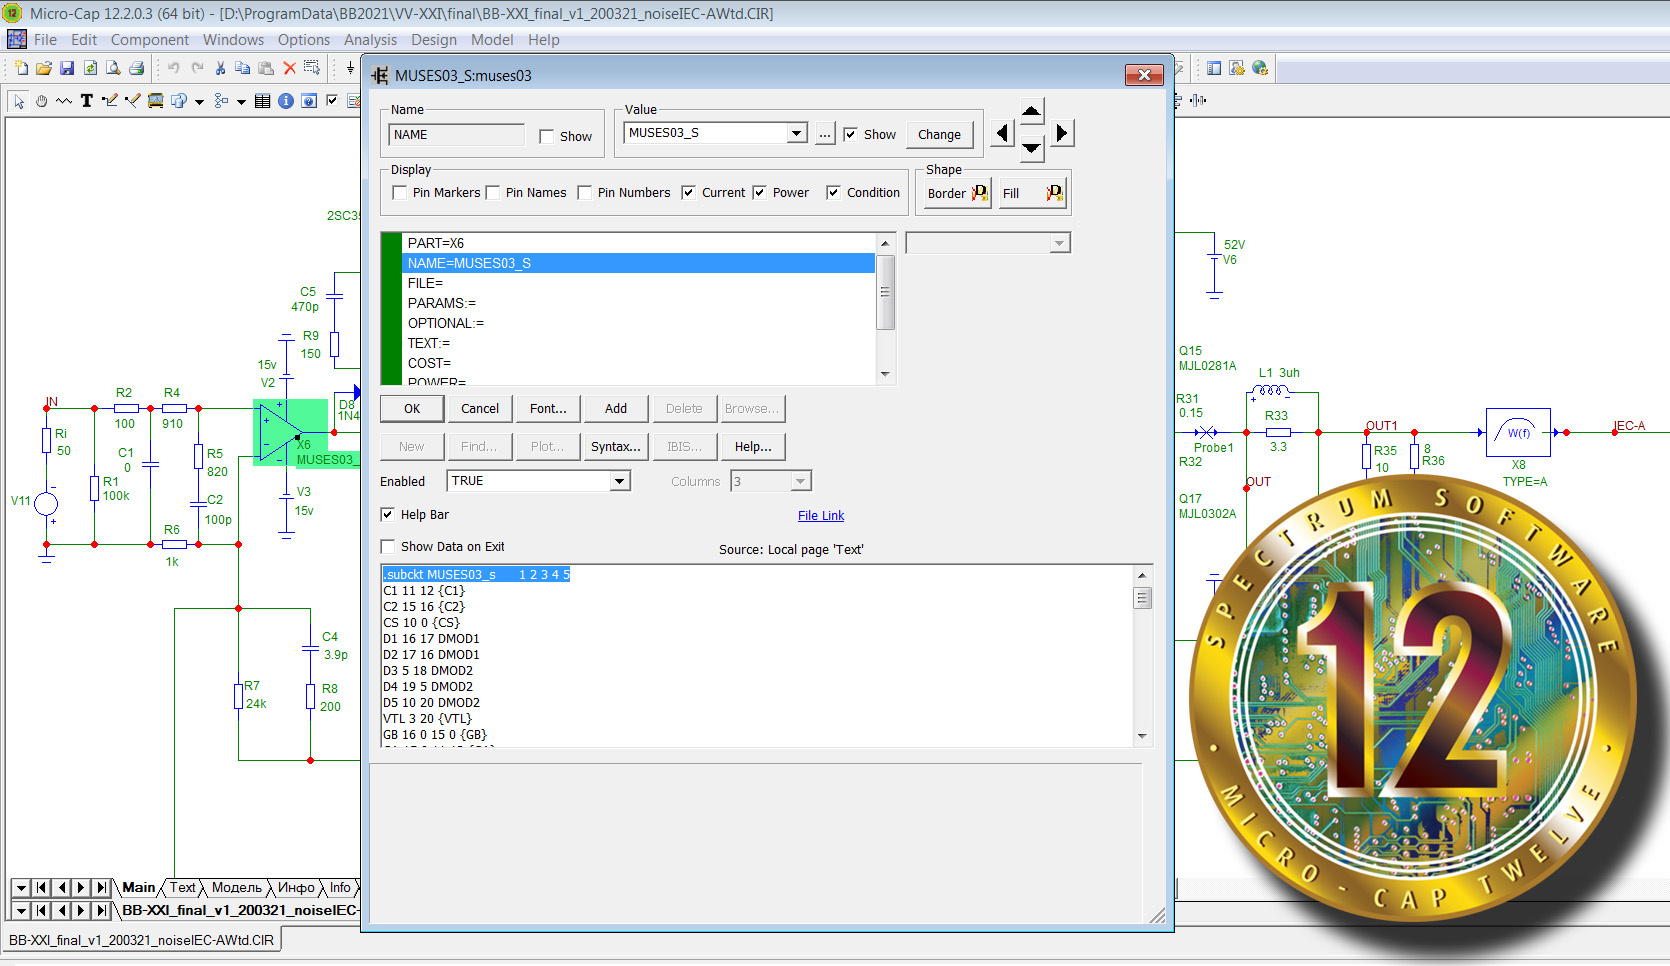Open the Font... settings button
1670x966 pixels.
[x=548, y=409]
